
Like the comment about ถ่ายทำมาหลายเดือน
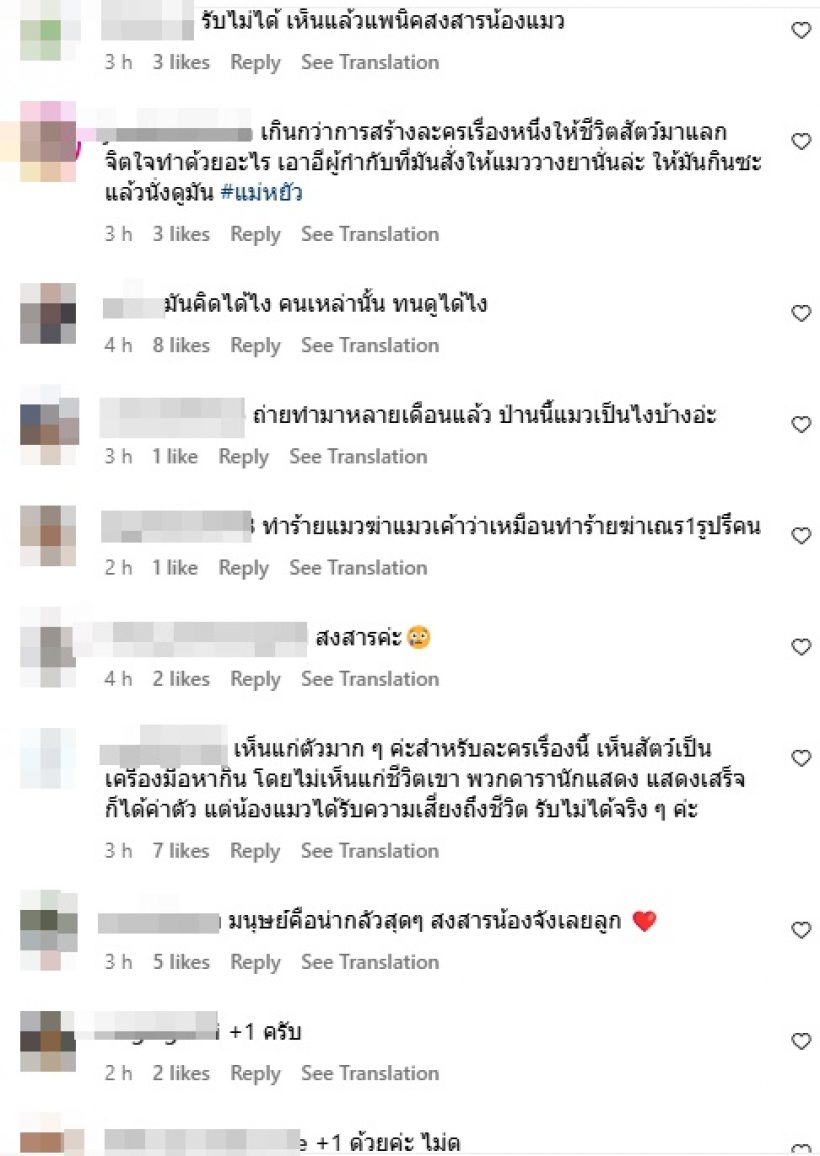coord(801,424)
